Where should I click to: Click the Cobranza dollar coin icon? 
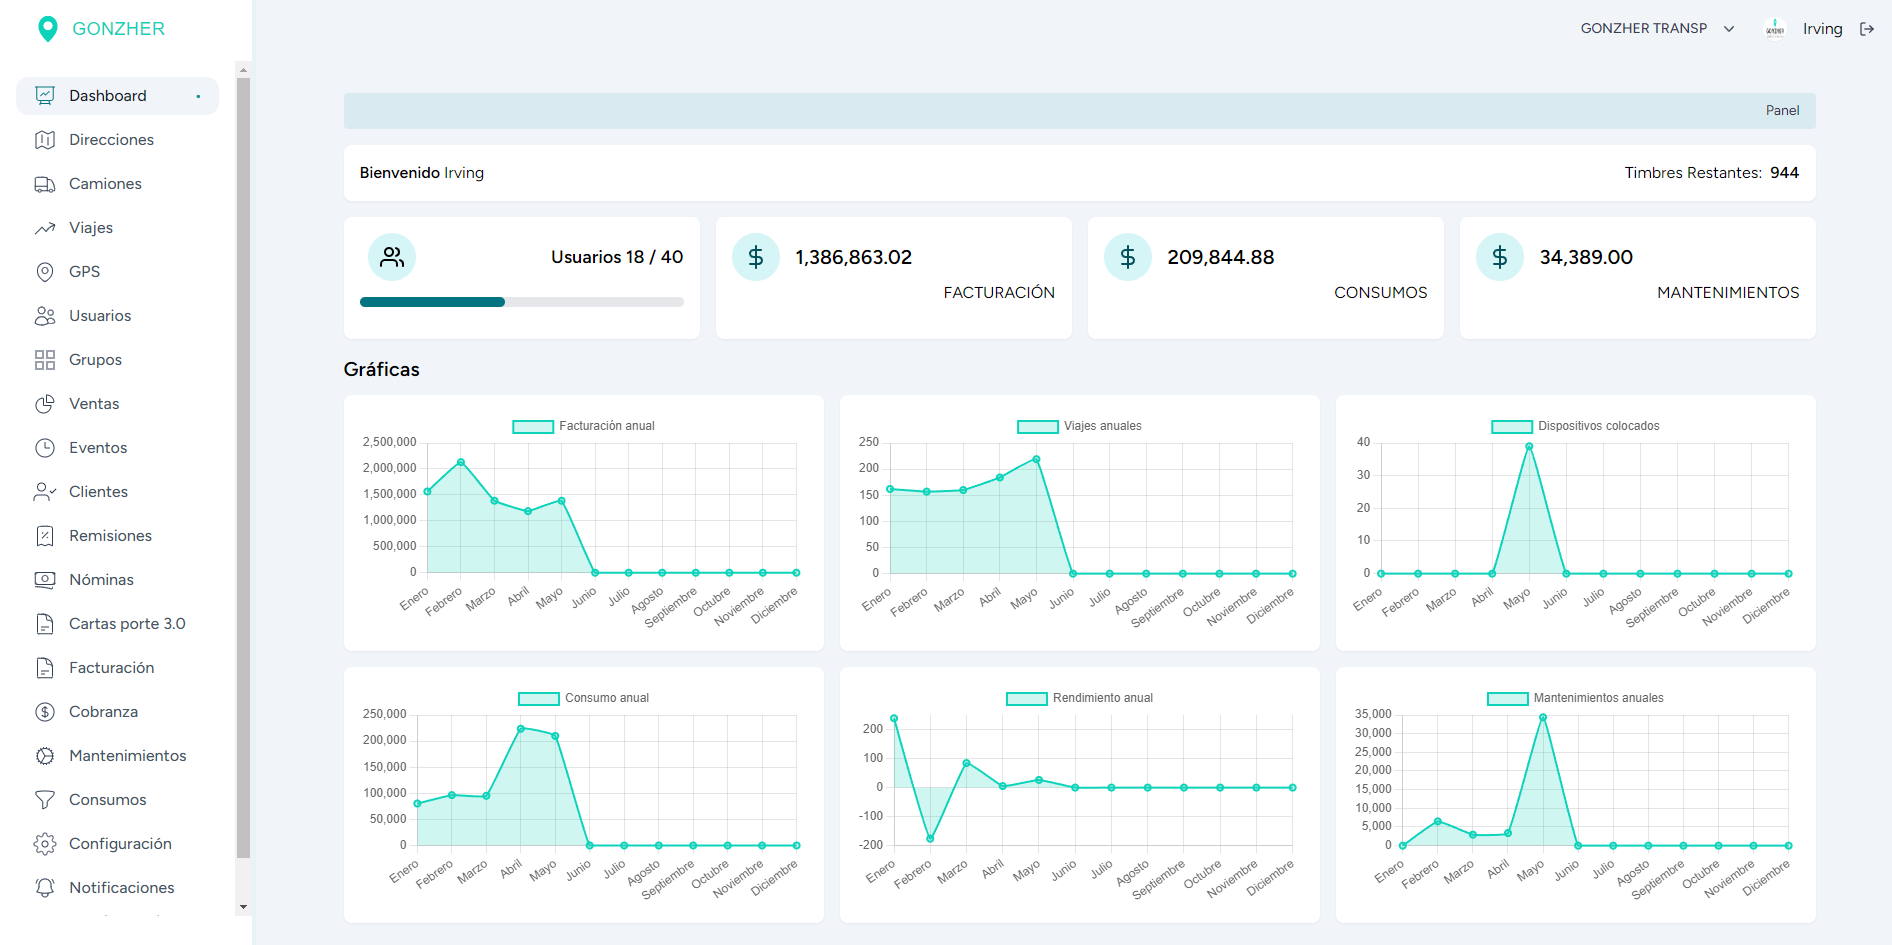tap(45, 712)
